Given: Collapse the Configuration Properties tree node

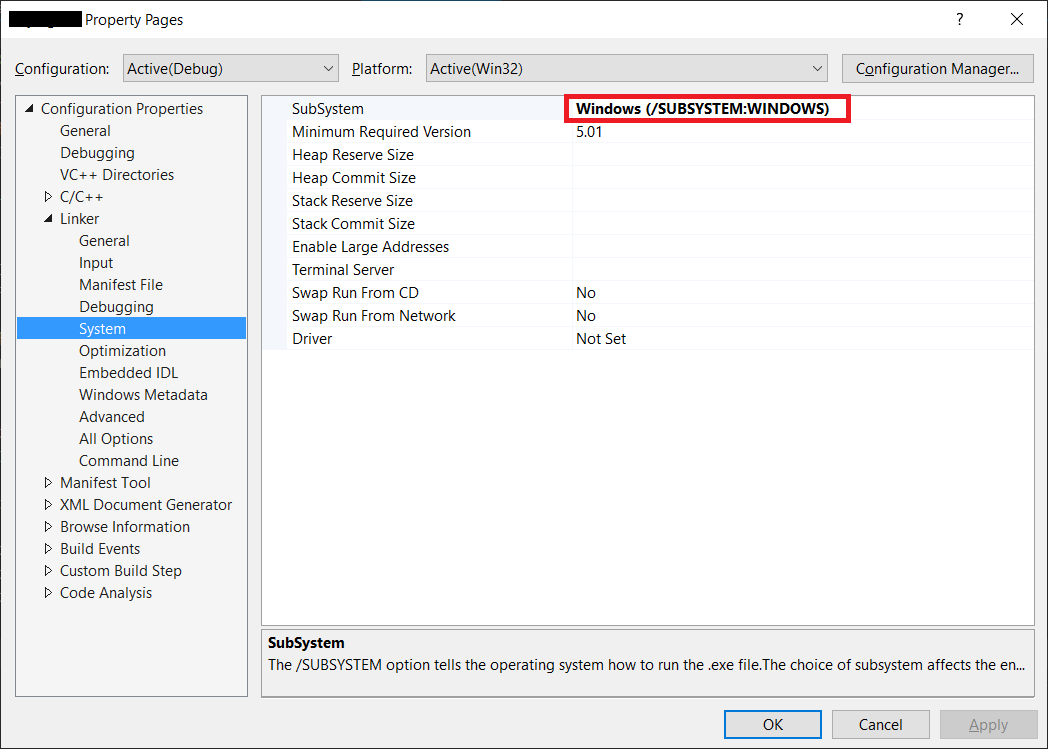Looking at the screenshot, I should [x=28, y=108].
